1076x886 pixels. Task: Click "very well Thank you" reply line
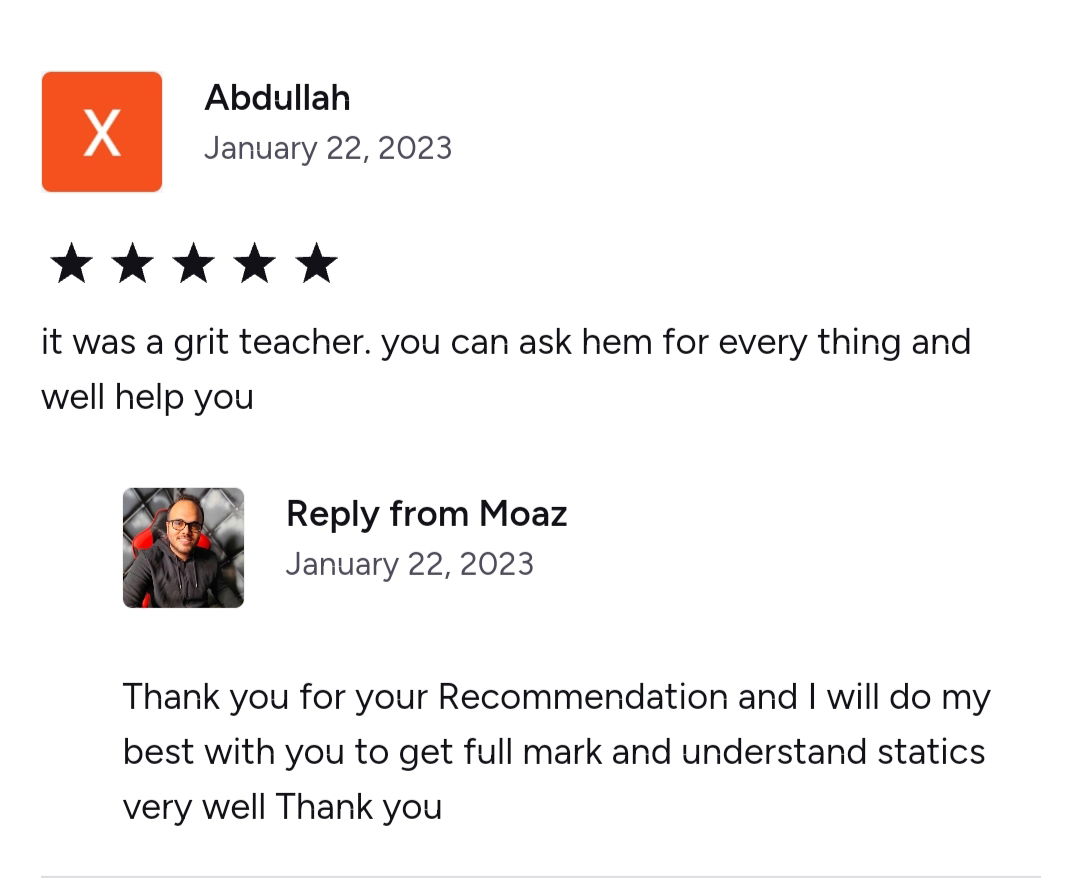tap(282, 807)
